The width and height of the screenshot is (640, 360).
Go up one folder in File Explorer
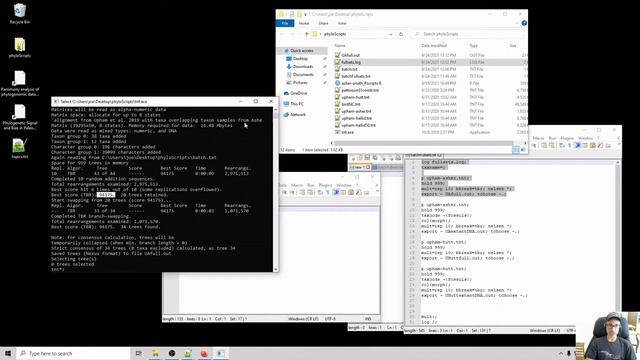307,34
